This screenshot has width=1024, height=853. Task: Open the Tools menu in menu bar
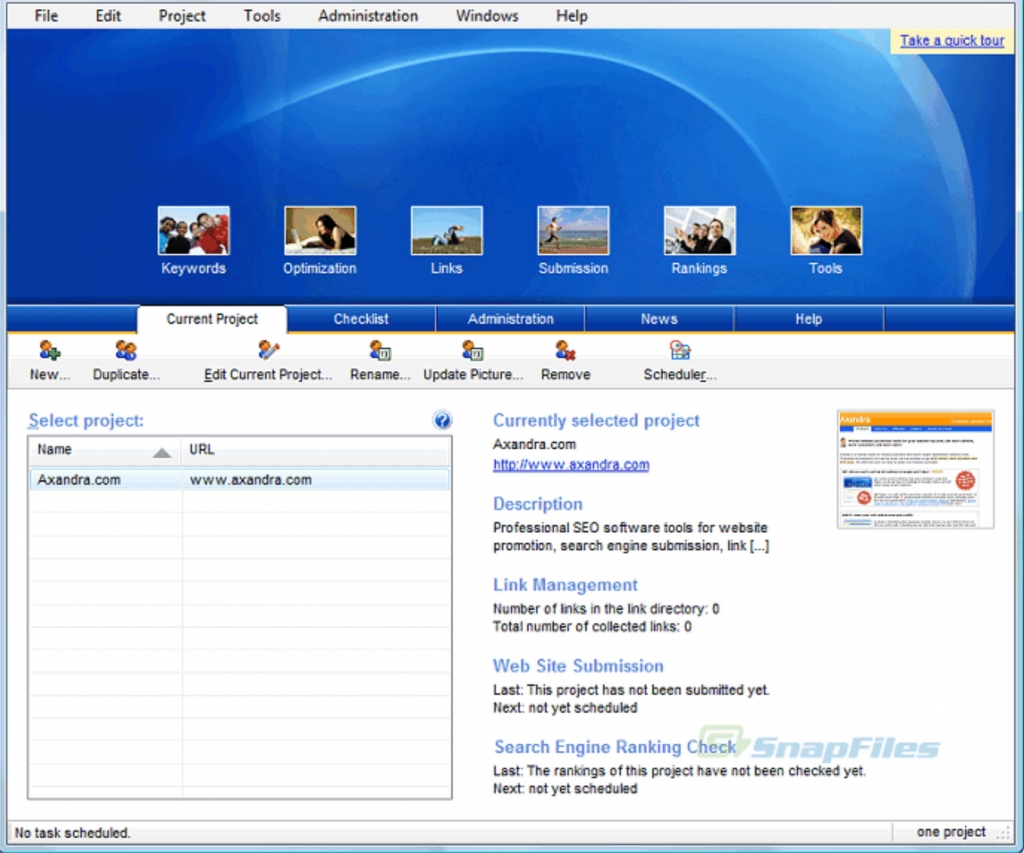coord(262,16)
